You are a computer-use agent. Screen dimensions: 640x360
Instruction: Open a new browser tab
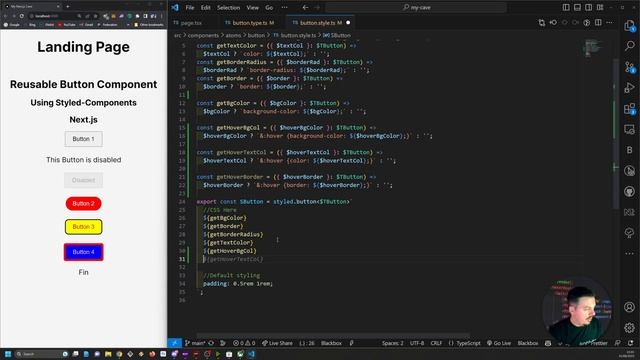pos(67,6)
